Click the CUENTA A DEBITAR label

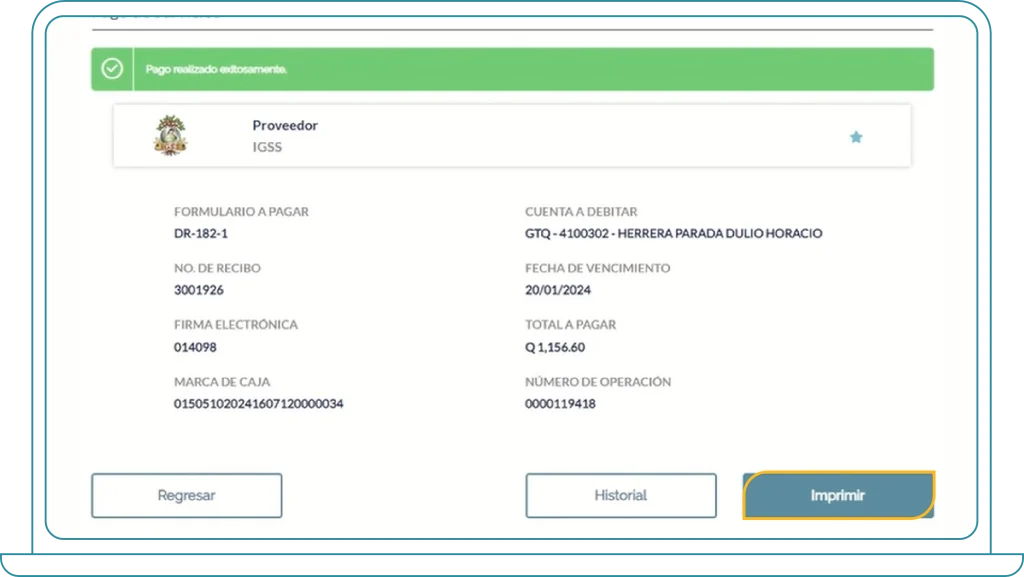pos(581,211)
